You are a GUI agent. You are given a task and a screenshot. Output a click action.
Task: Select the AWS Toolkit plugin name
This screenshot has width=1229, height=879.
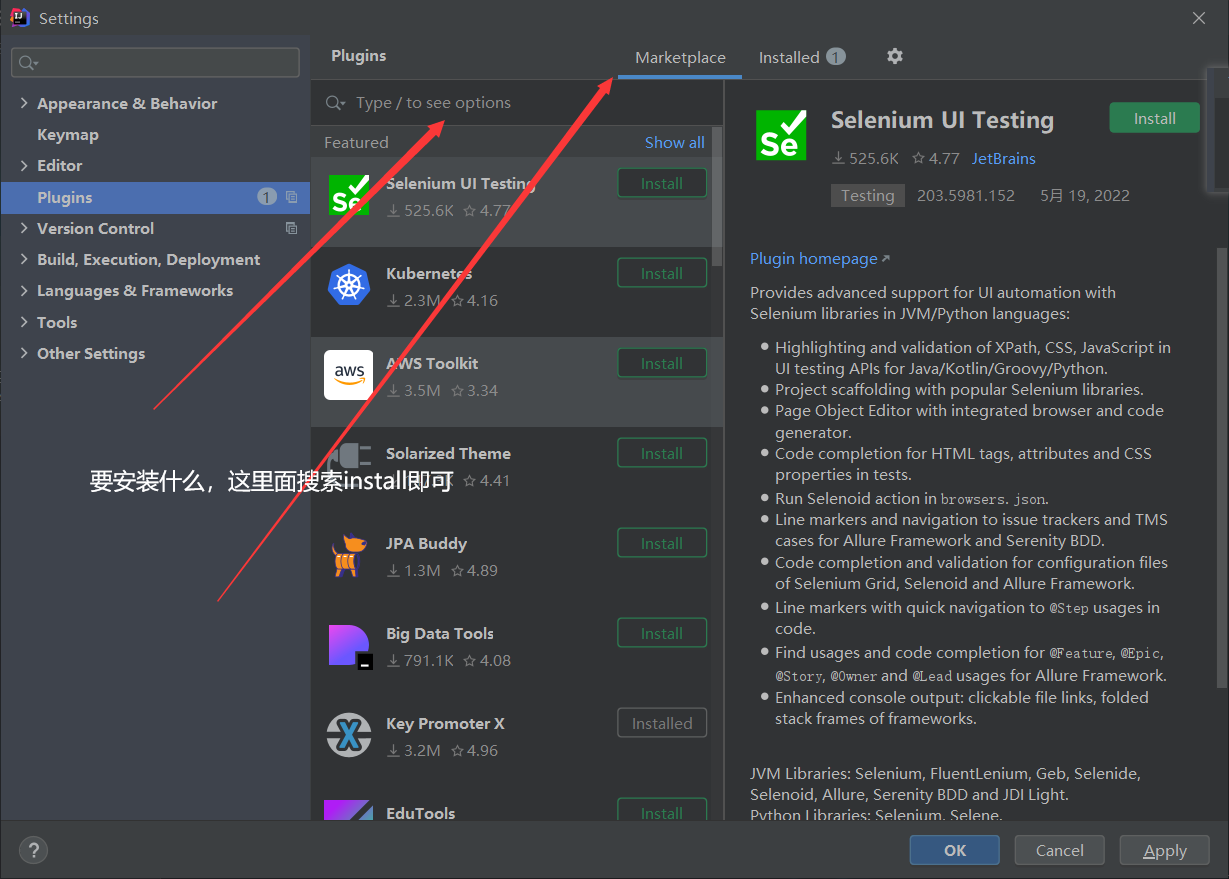(432, 363)
